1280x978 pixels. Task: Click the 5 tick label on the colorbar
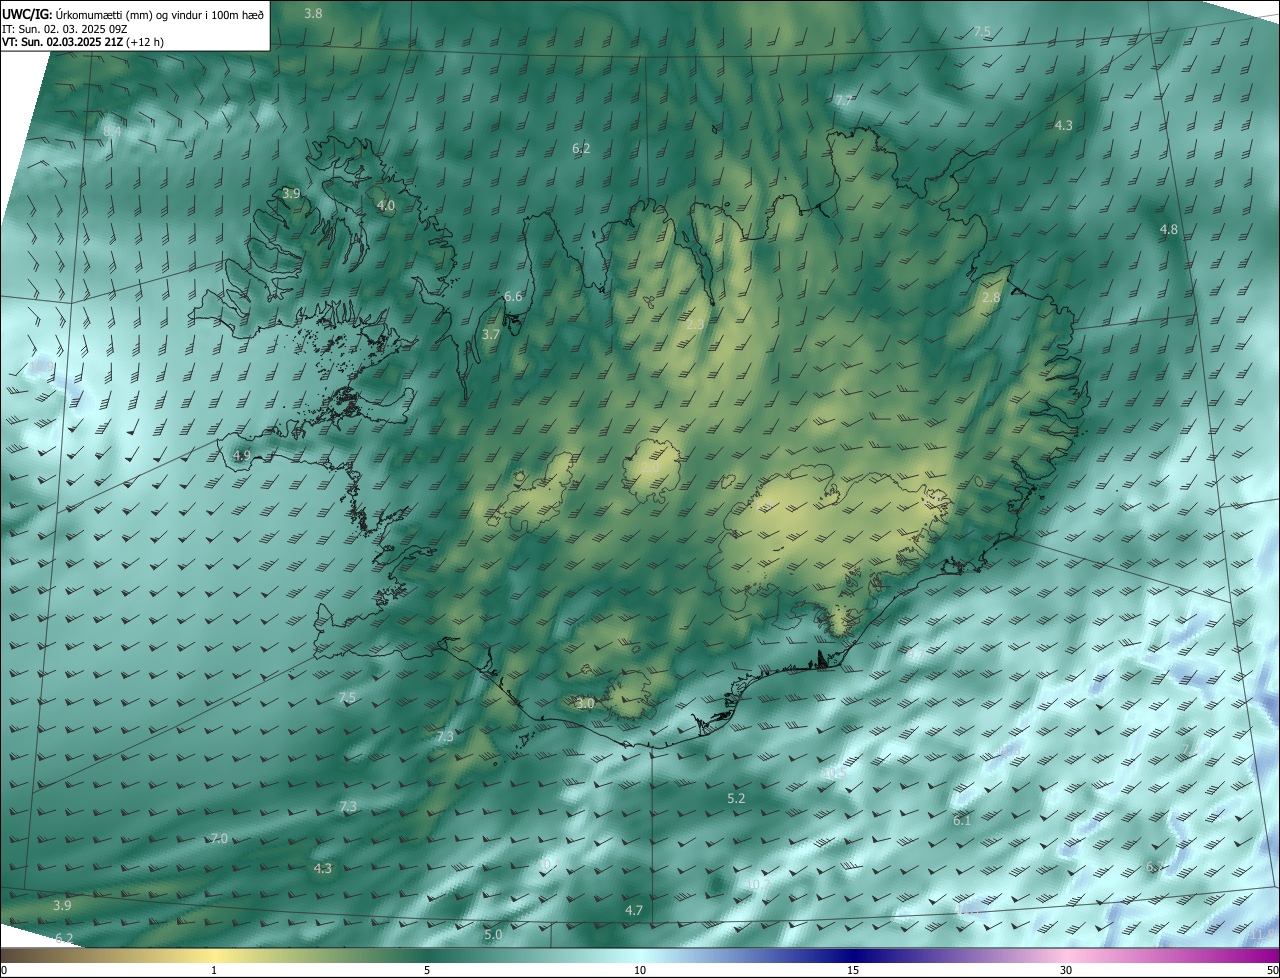point(427,970)
